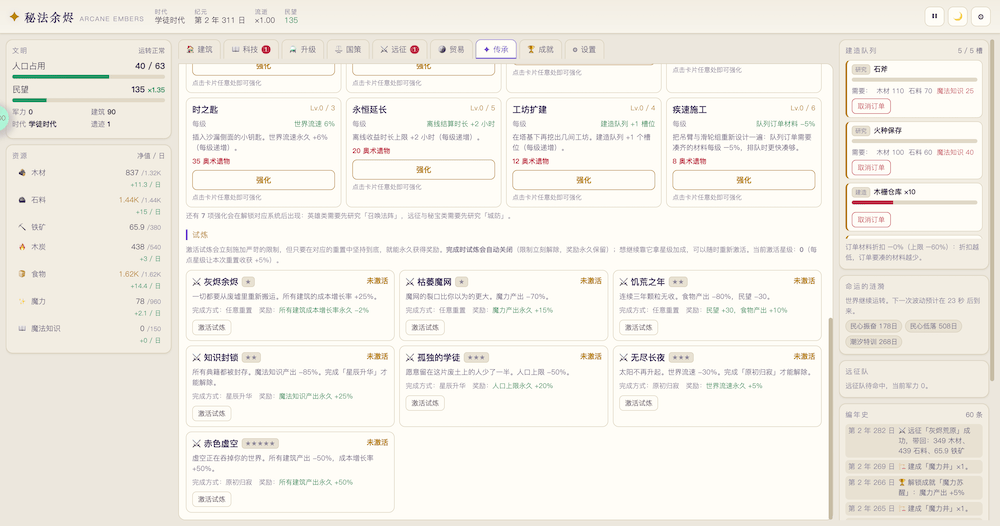The image size is (1000, 526).
Task: Click the 未激活 status on 灰烬余烬
Action: coord(377,281)
